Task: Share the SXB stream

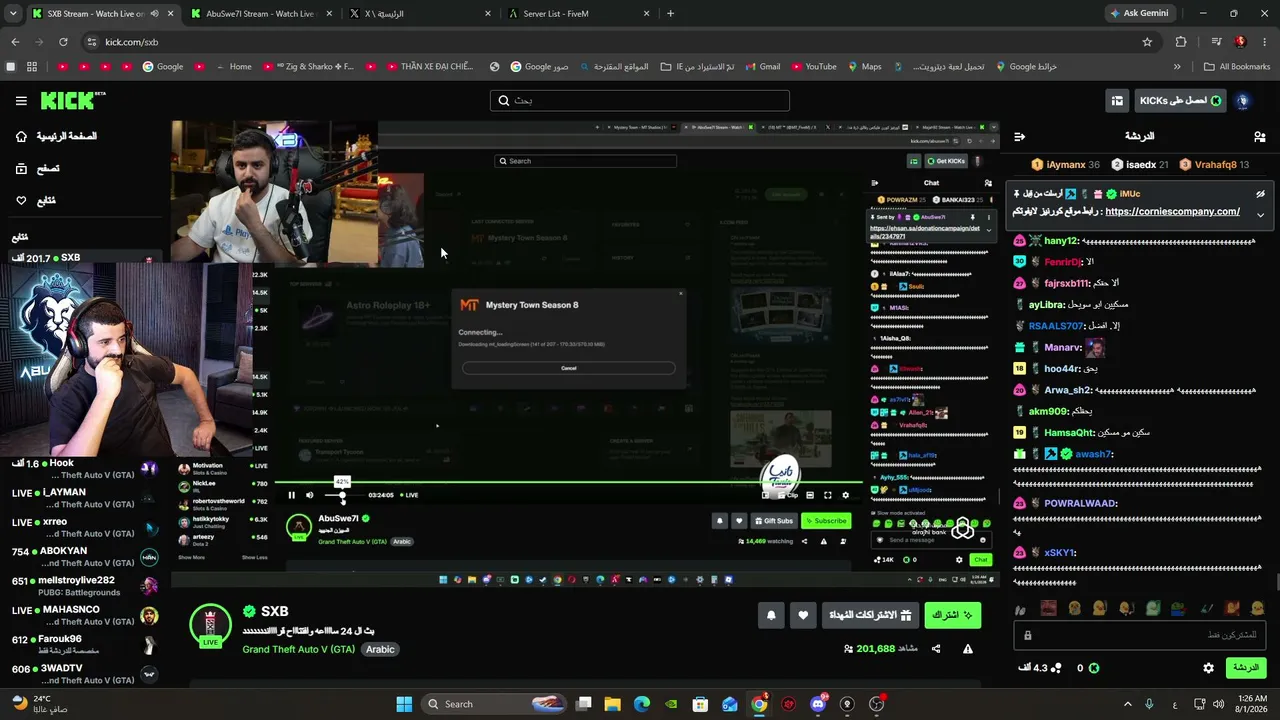Action: (936, 649)
